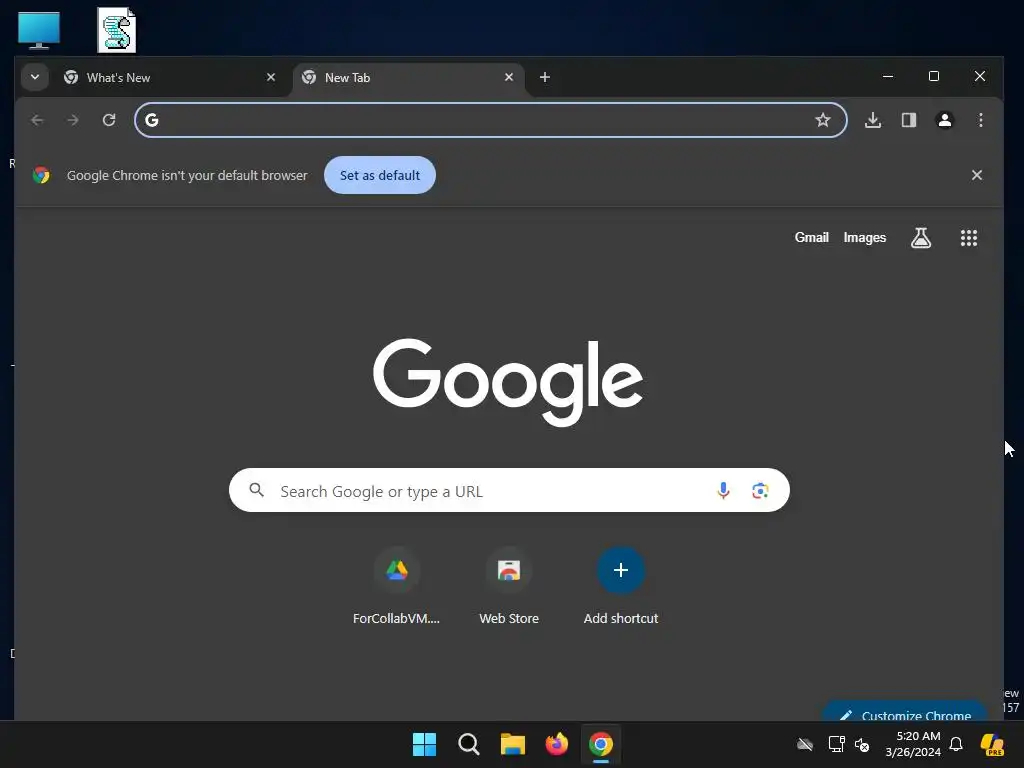Open the Gmail link

point(812,238)
